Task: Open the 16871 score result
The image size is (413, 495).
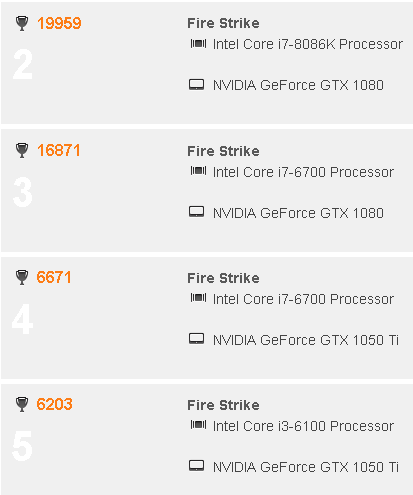Action: 59,150
